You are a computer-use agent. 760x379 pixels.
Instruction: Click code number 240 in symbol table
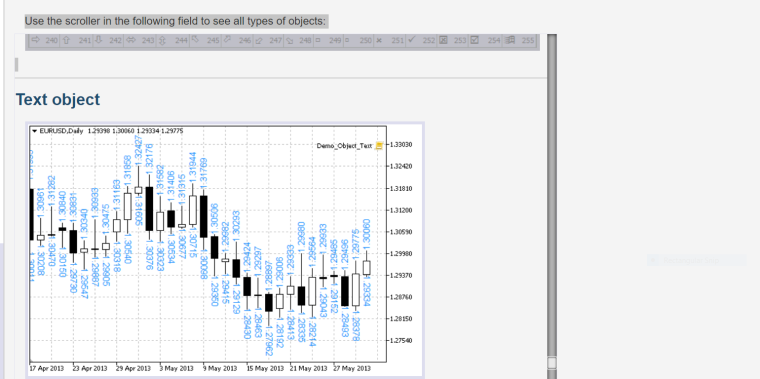51,41
